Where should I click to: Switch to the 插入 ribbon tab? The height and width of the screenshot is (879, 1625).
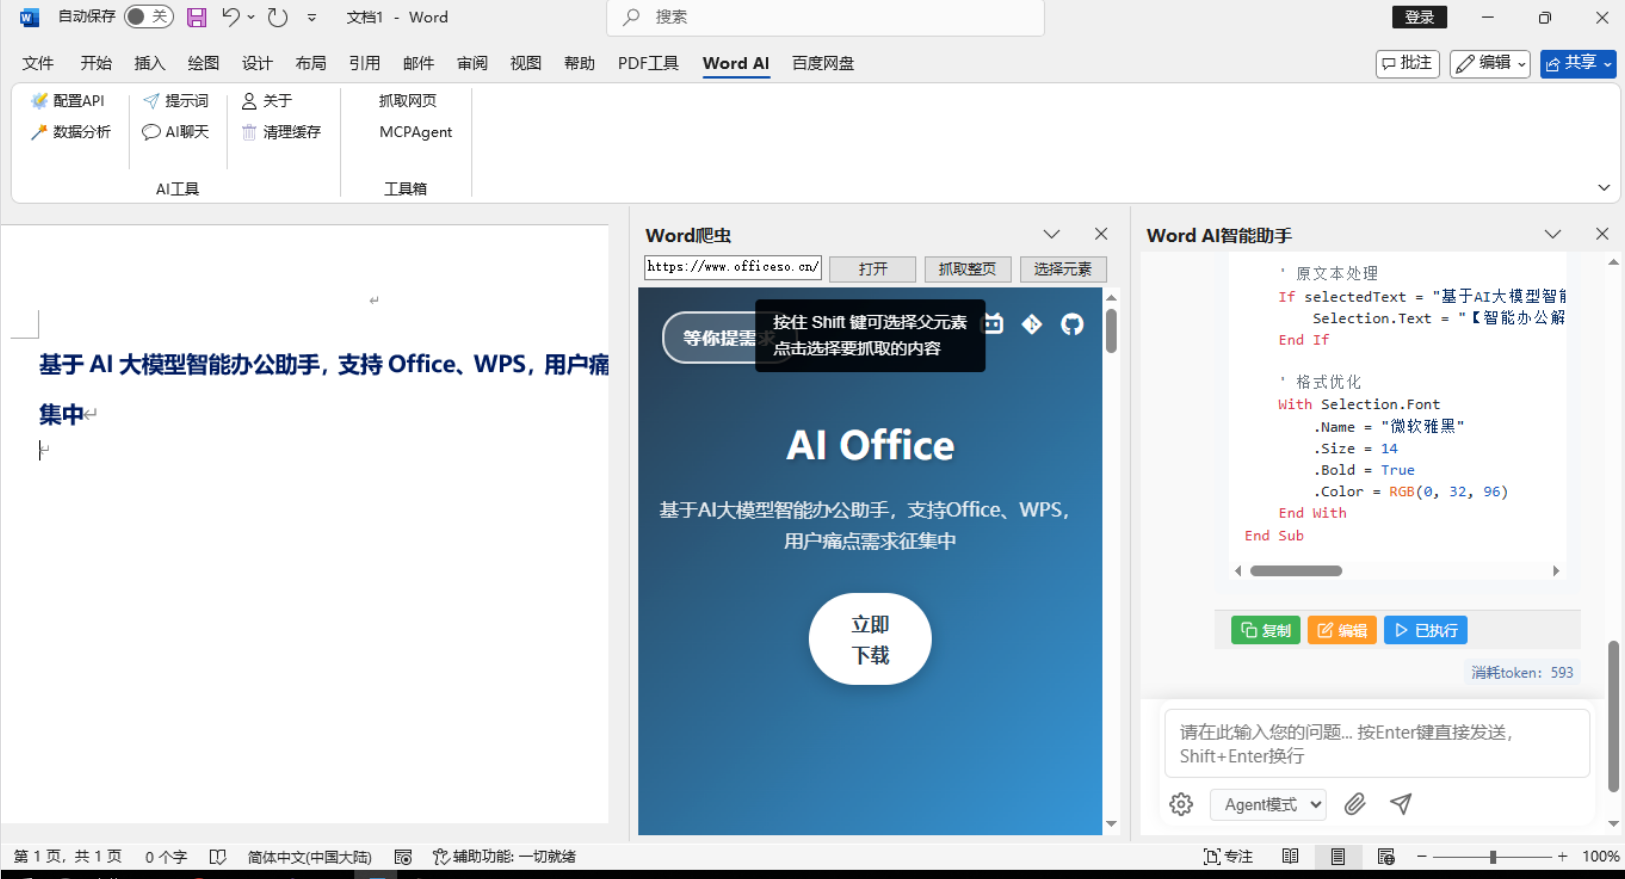[150, 63]
